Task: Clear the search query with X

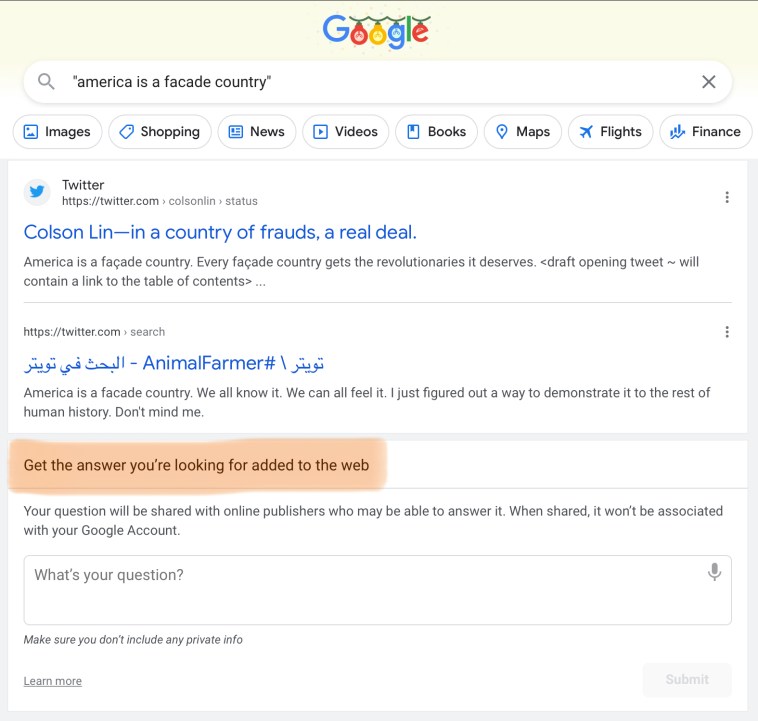Action: point(709,82)
